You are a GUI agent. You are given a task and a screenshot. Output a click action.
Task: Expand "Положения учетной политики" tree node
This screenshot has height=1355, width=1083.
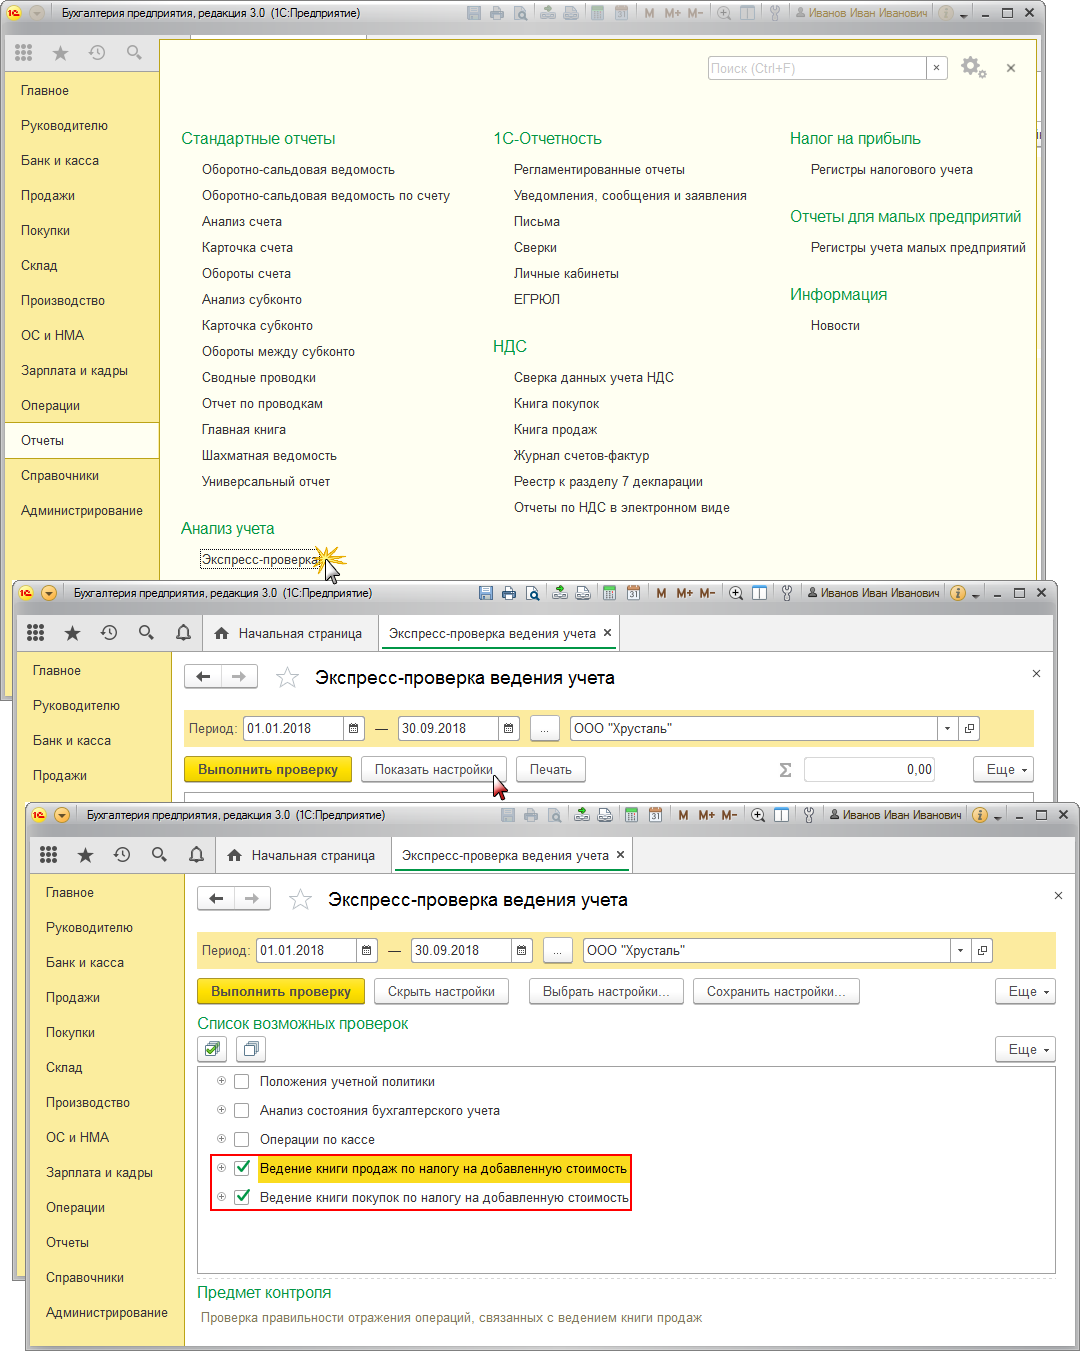[221, 1081]
